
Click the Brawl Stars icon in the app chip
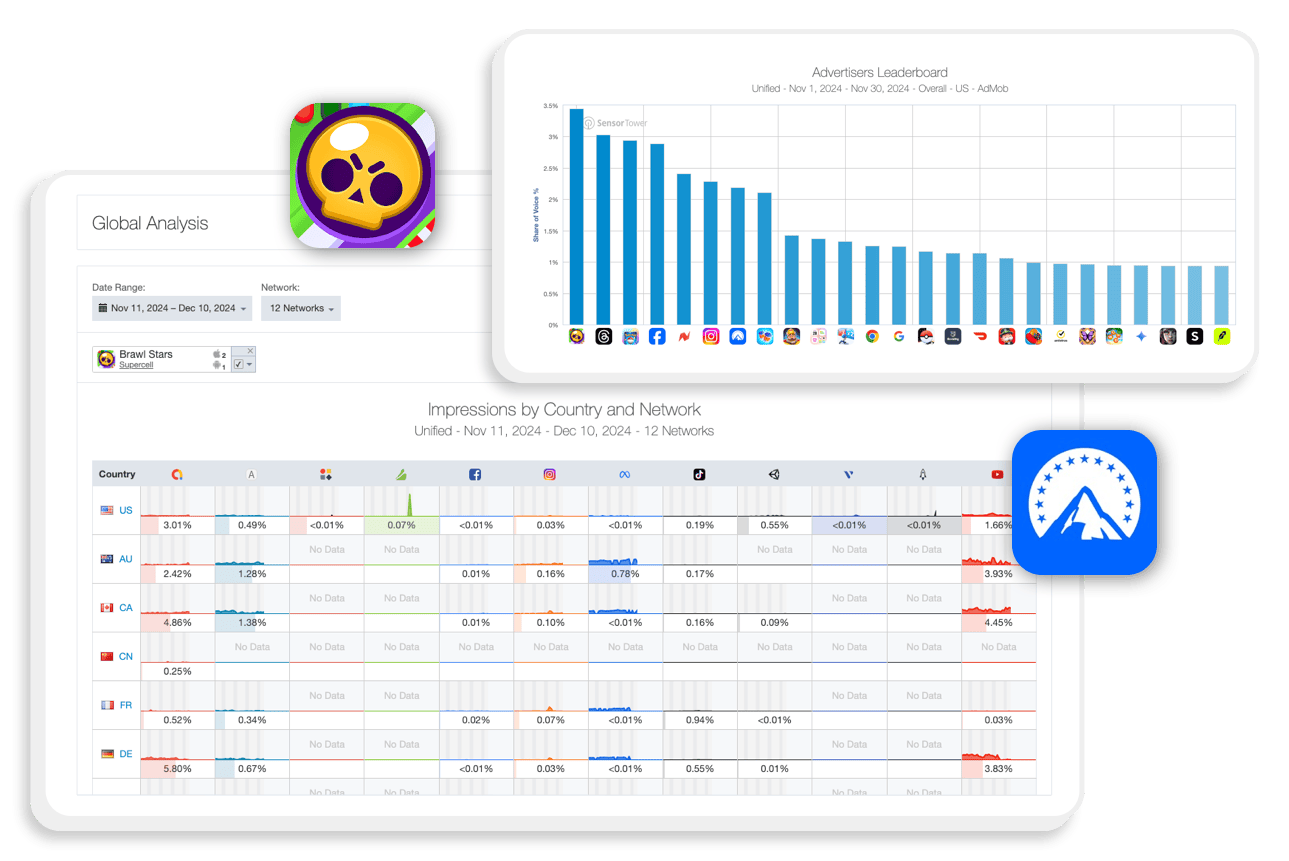tap(106, 358)
